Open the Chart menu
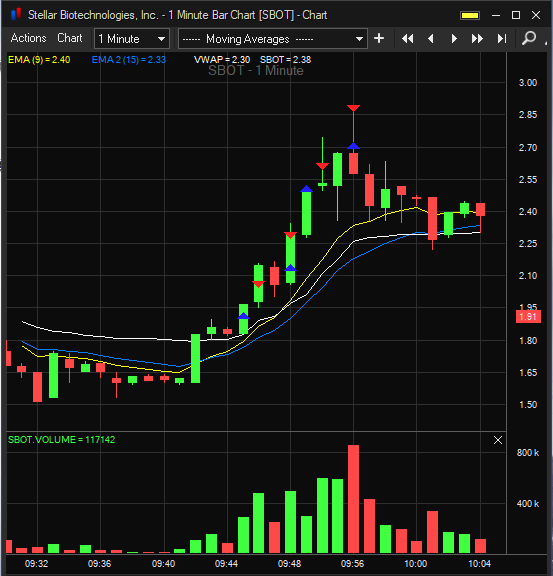 coord(70,38)
